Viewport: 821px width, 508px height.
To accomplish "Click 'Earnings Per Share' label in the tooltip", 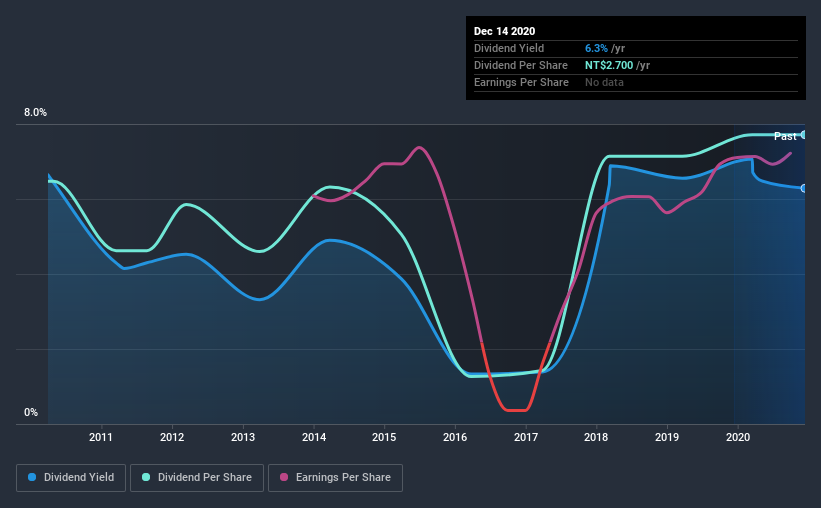I will [521, 82].
